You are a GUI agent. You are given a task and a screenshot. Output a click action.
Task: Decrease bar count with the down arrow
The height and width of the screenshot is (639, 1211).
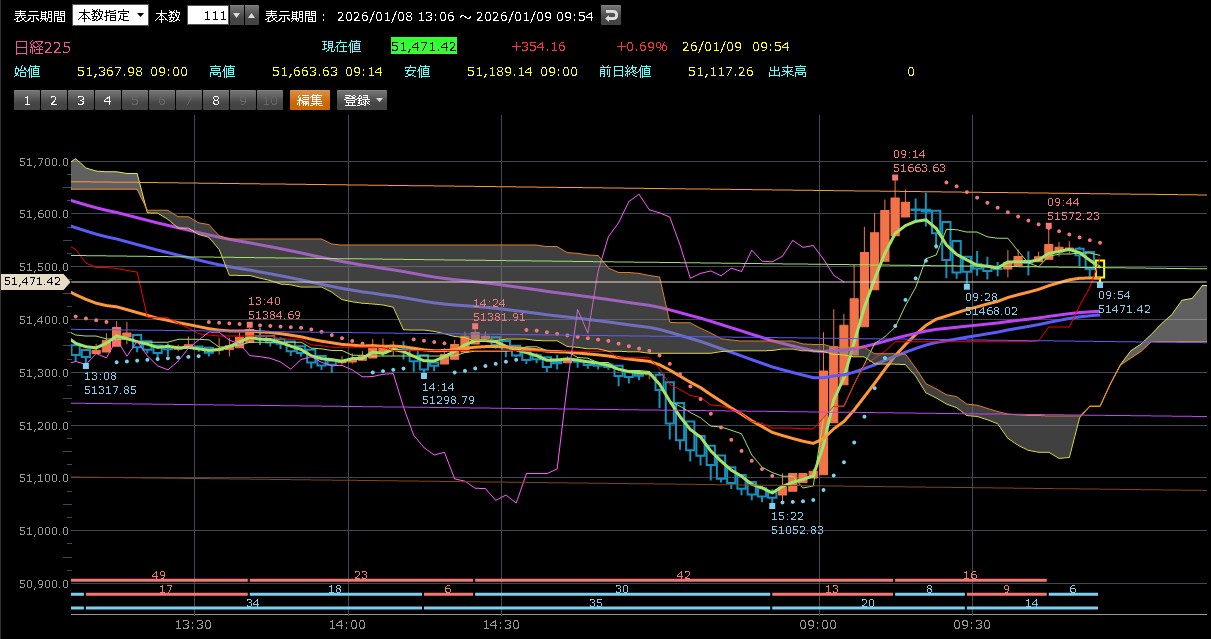point(236,15)
